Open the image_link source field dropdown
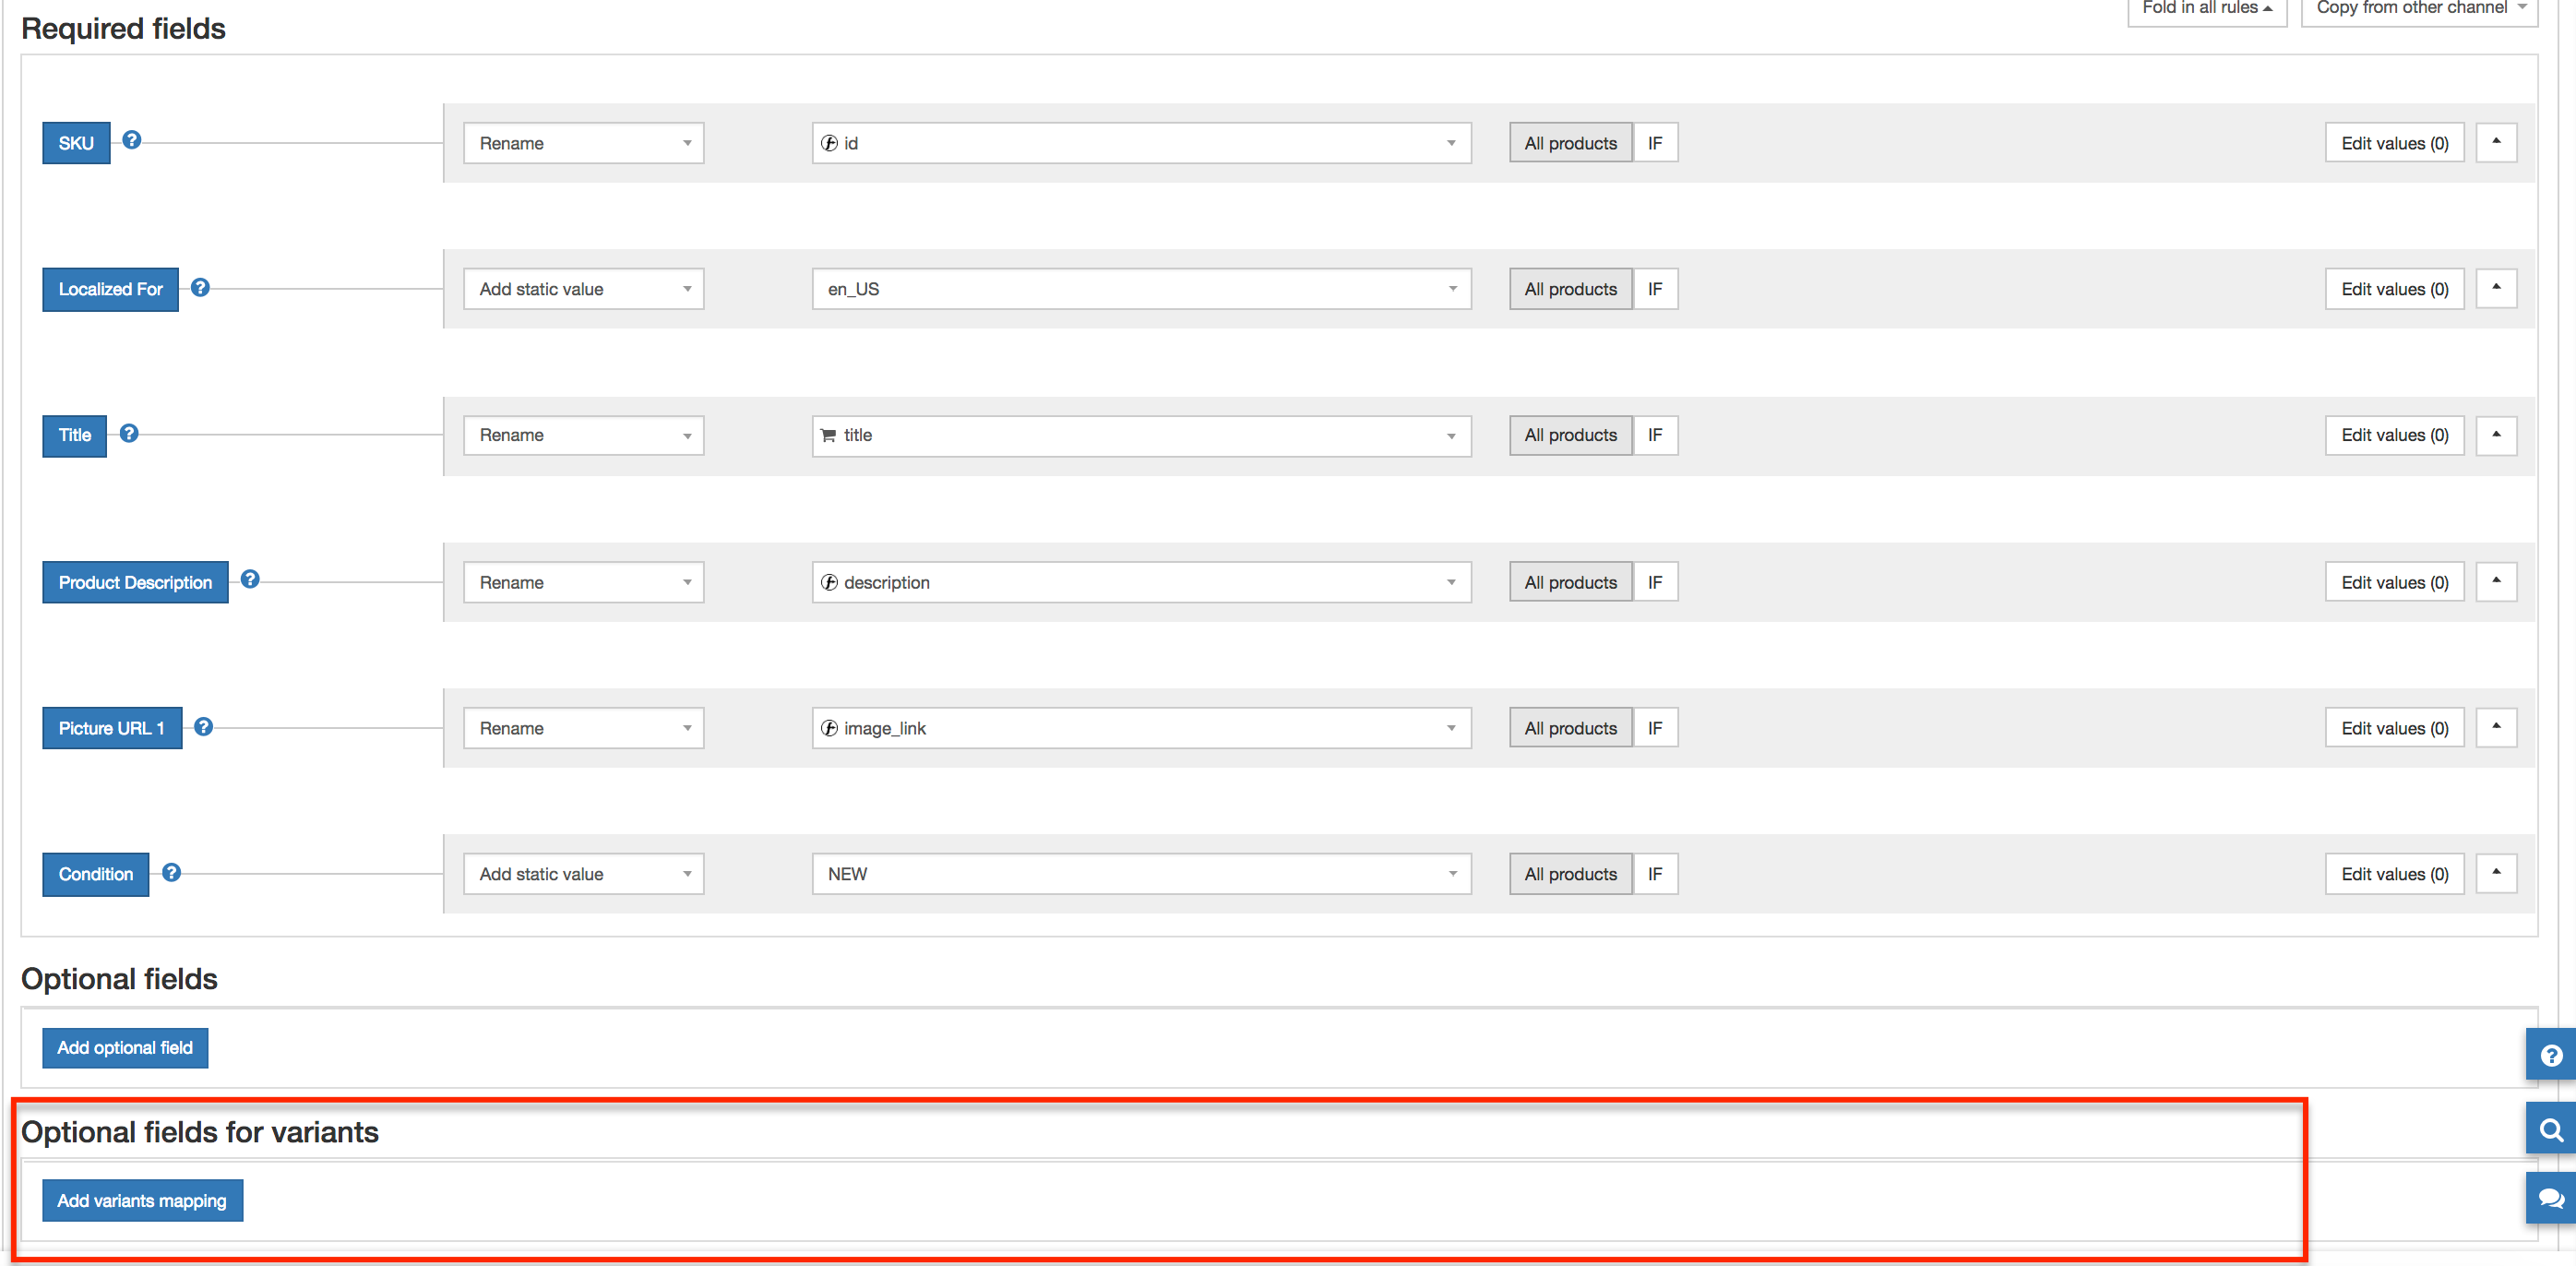The image size is (2576, 1266). point(1141,728)
